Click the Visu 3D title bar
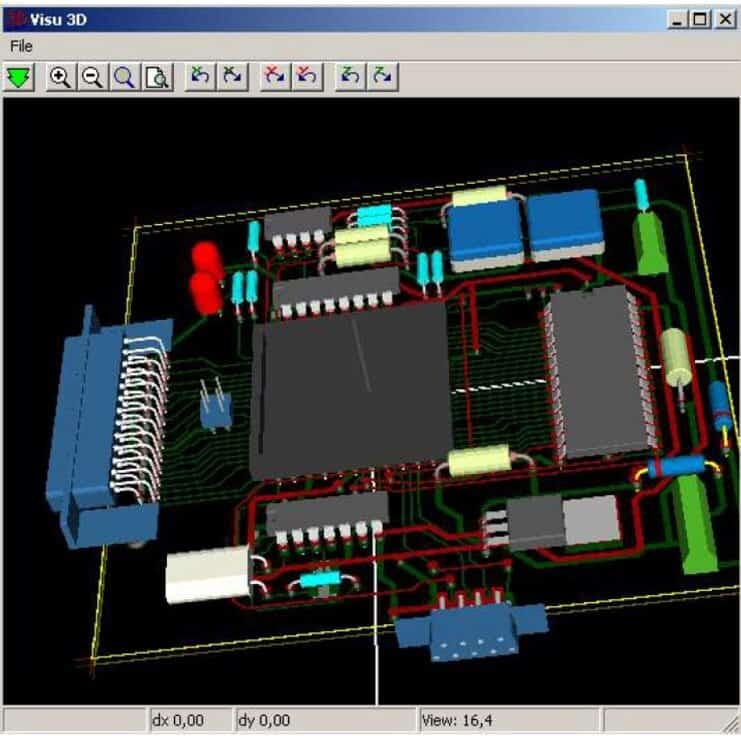The width and height of the screenshot is (741, 736). 300,18
